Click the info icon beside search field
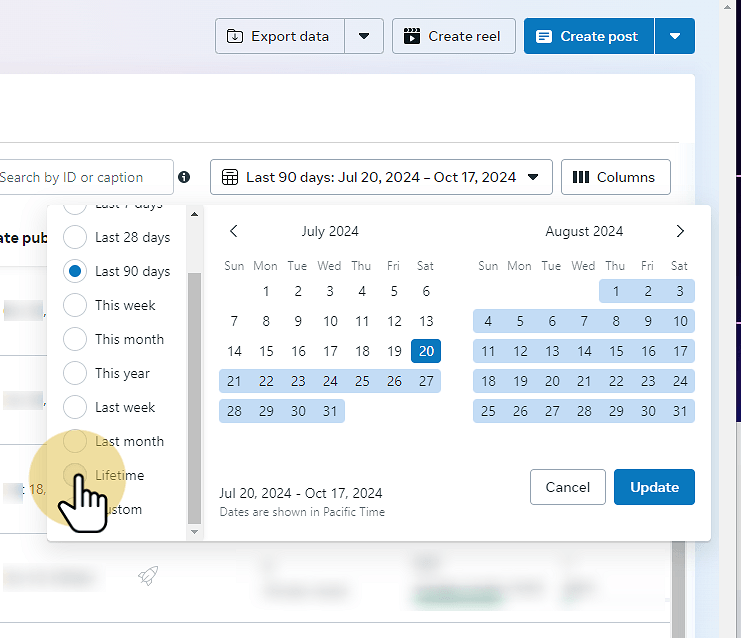Screen dimensions: 741x638 click(x=184, y=177)
